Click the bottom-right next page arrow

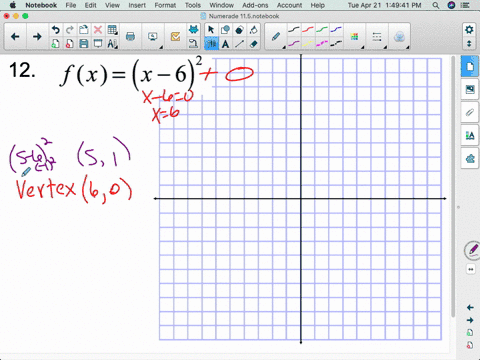pos(470,320)
